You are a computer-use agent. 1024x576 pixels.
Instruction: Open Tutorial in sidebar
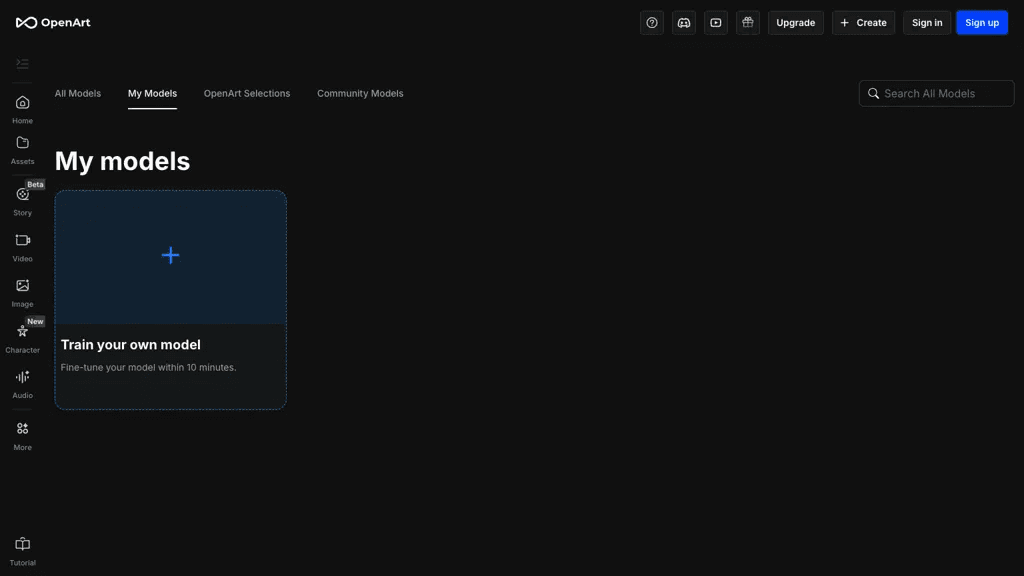pos(22,552)
